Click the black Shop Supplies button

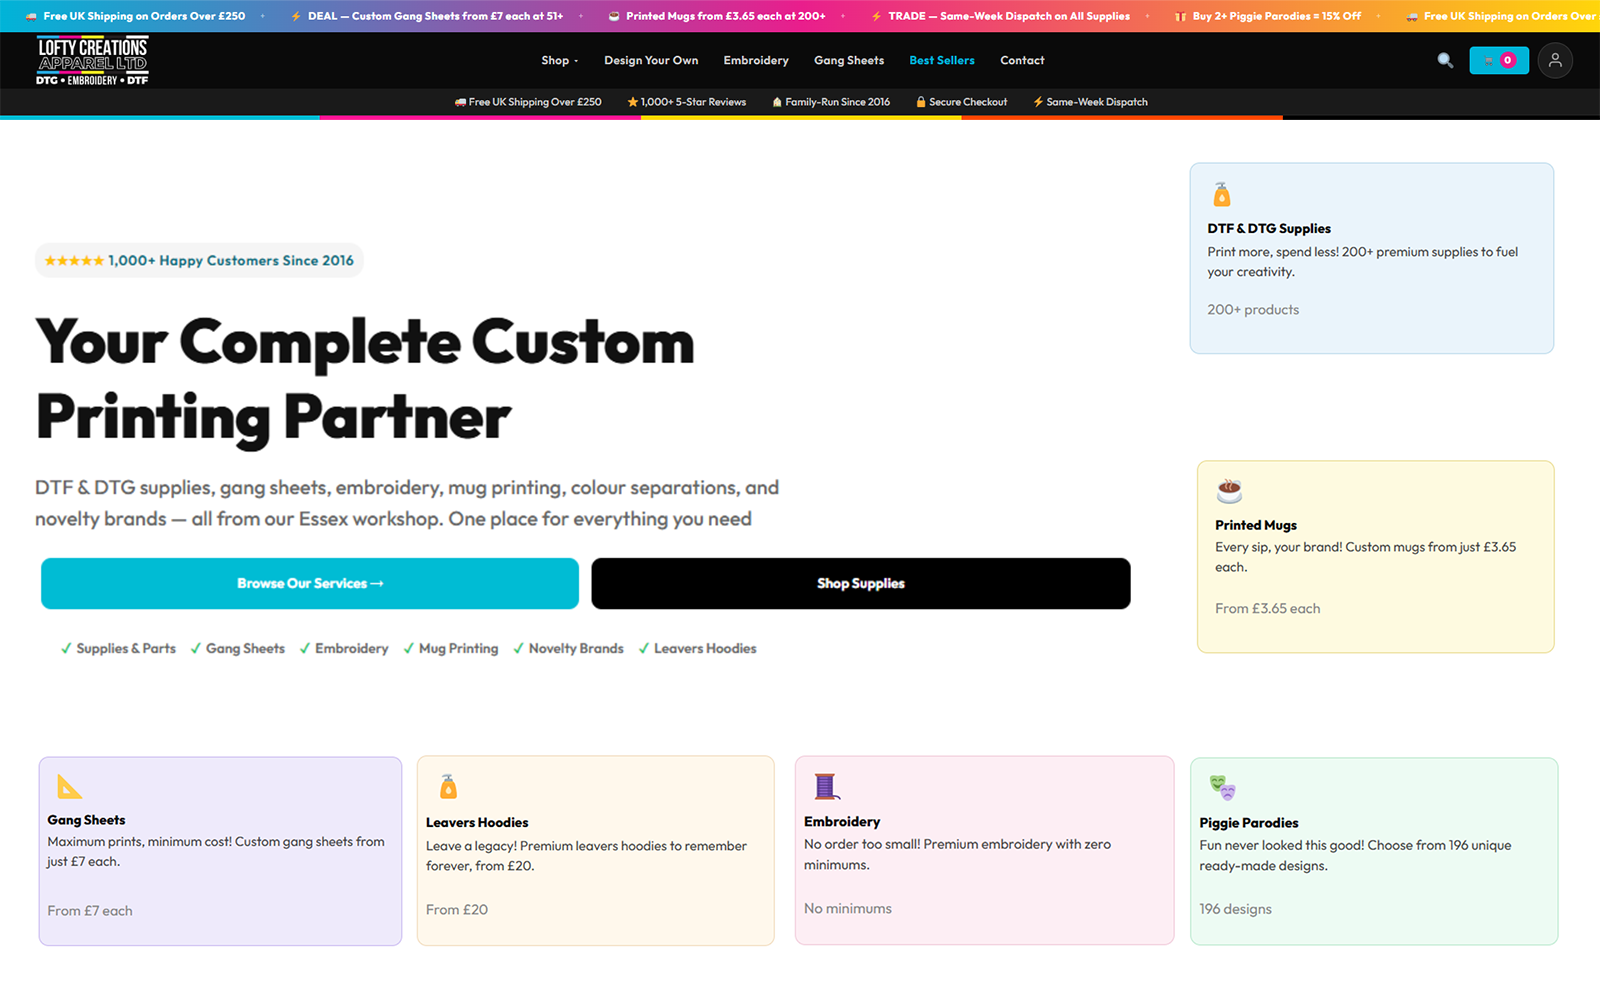[x=861, y=583]
